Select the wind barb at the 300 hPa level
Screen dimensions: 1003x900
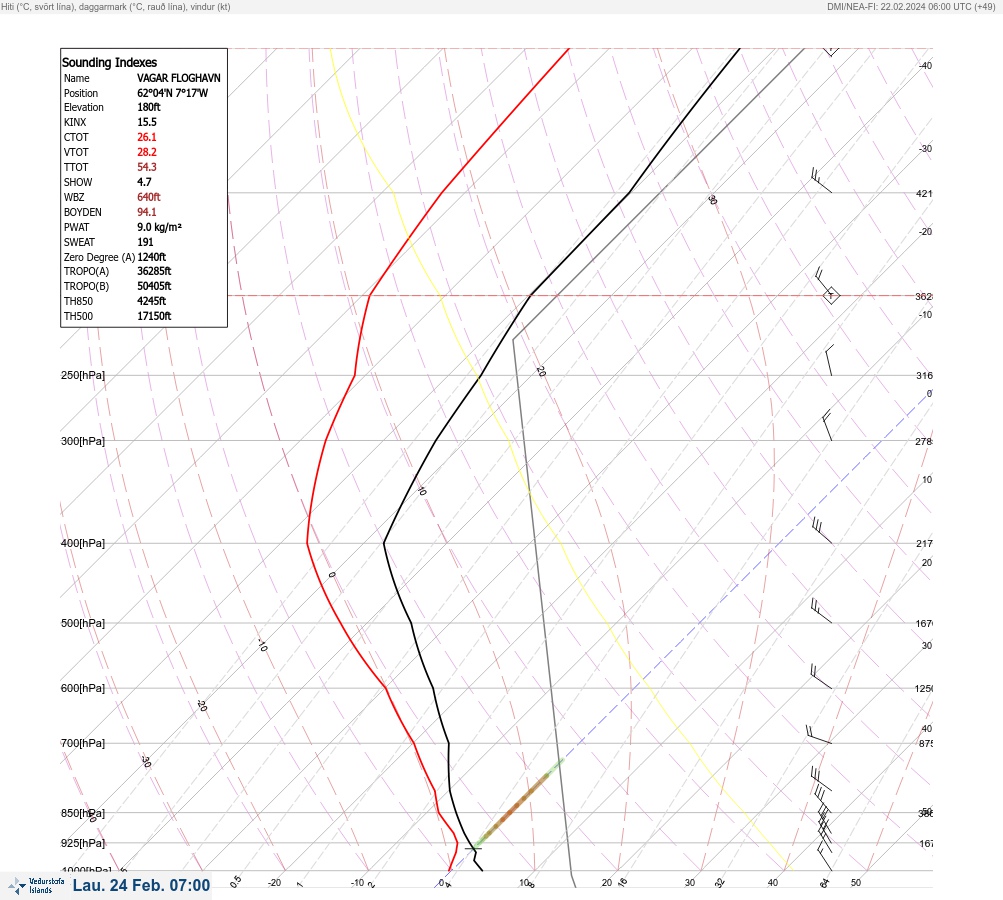pos(826,425)
